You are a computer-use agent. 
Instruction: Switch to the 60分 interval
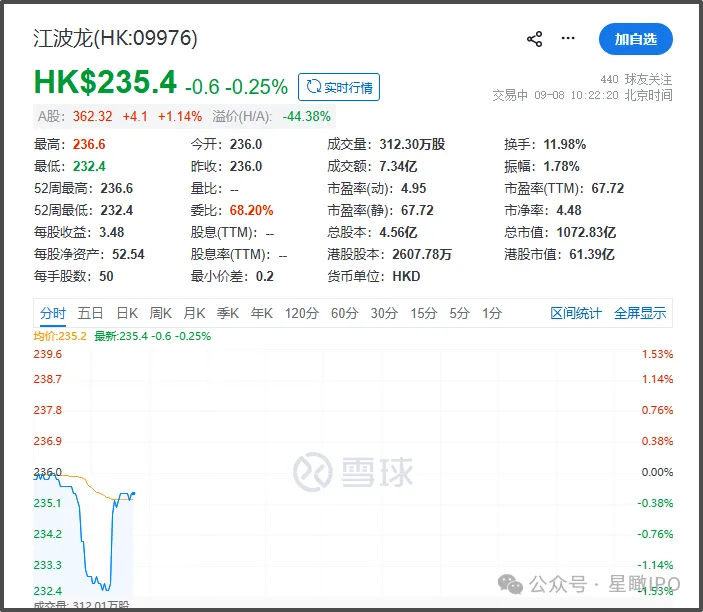click(x=345, y=313)
